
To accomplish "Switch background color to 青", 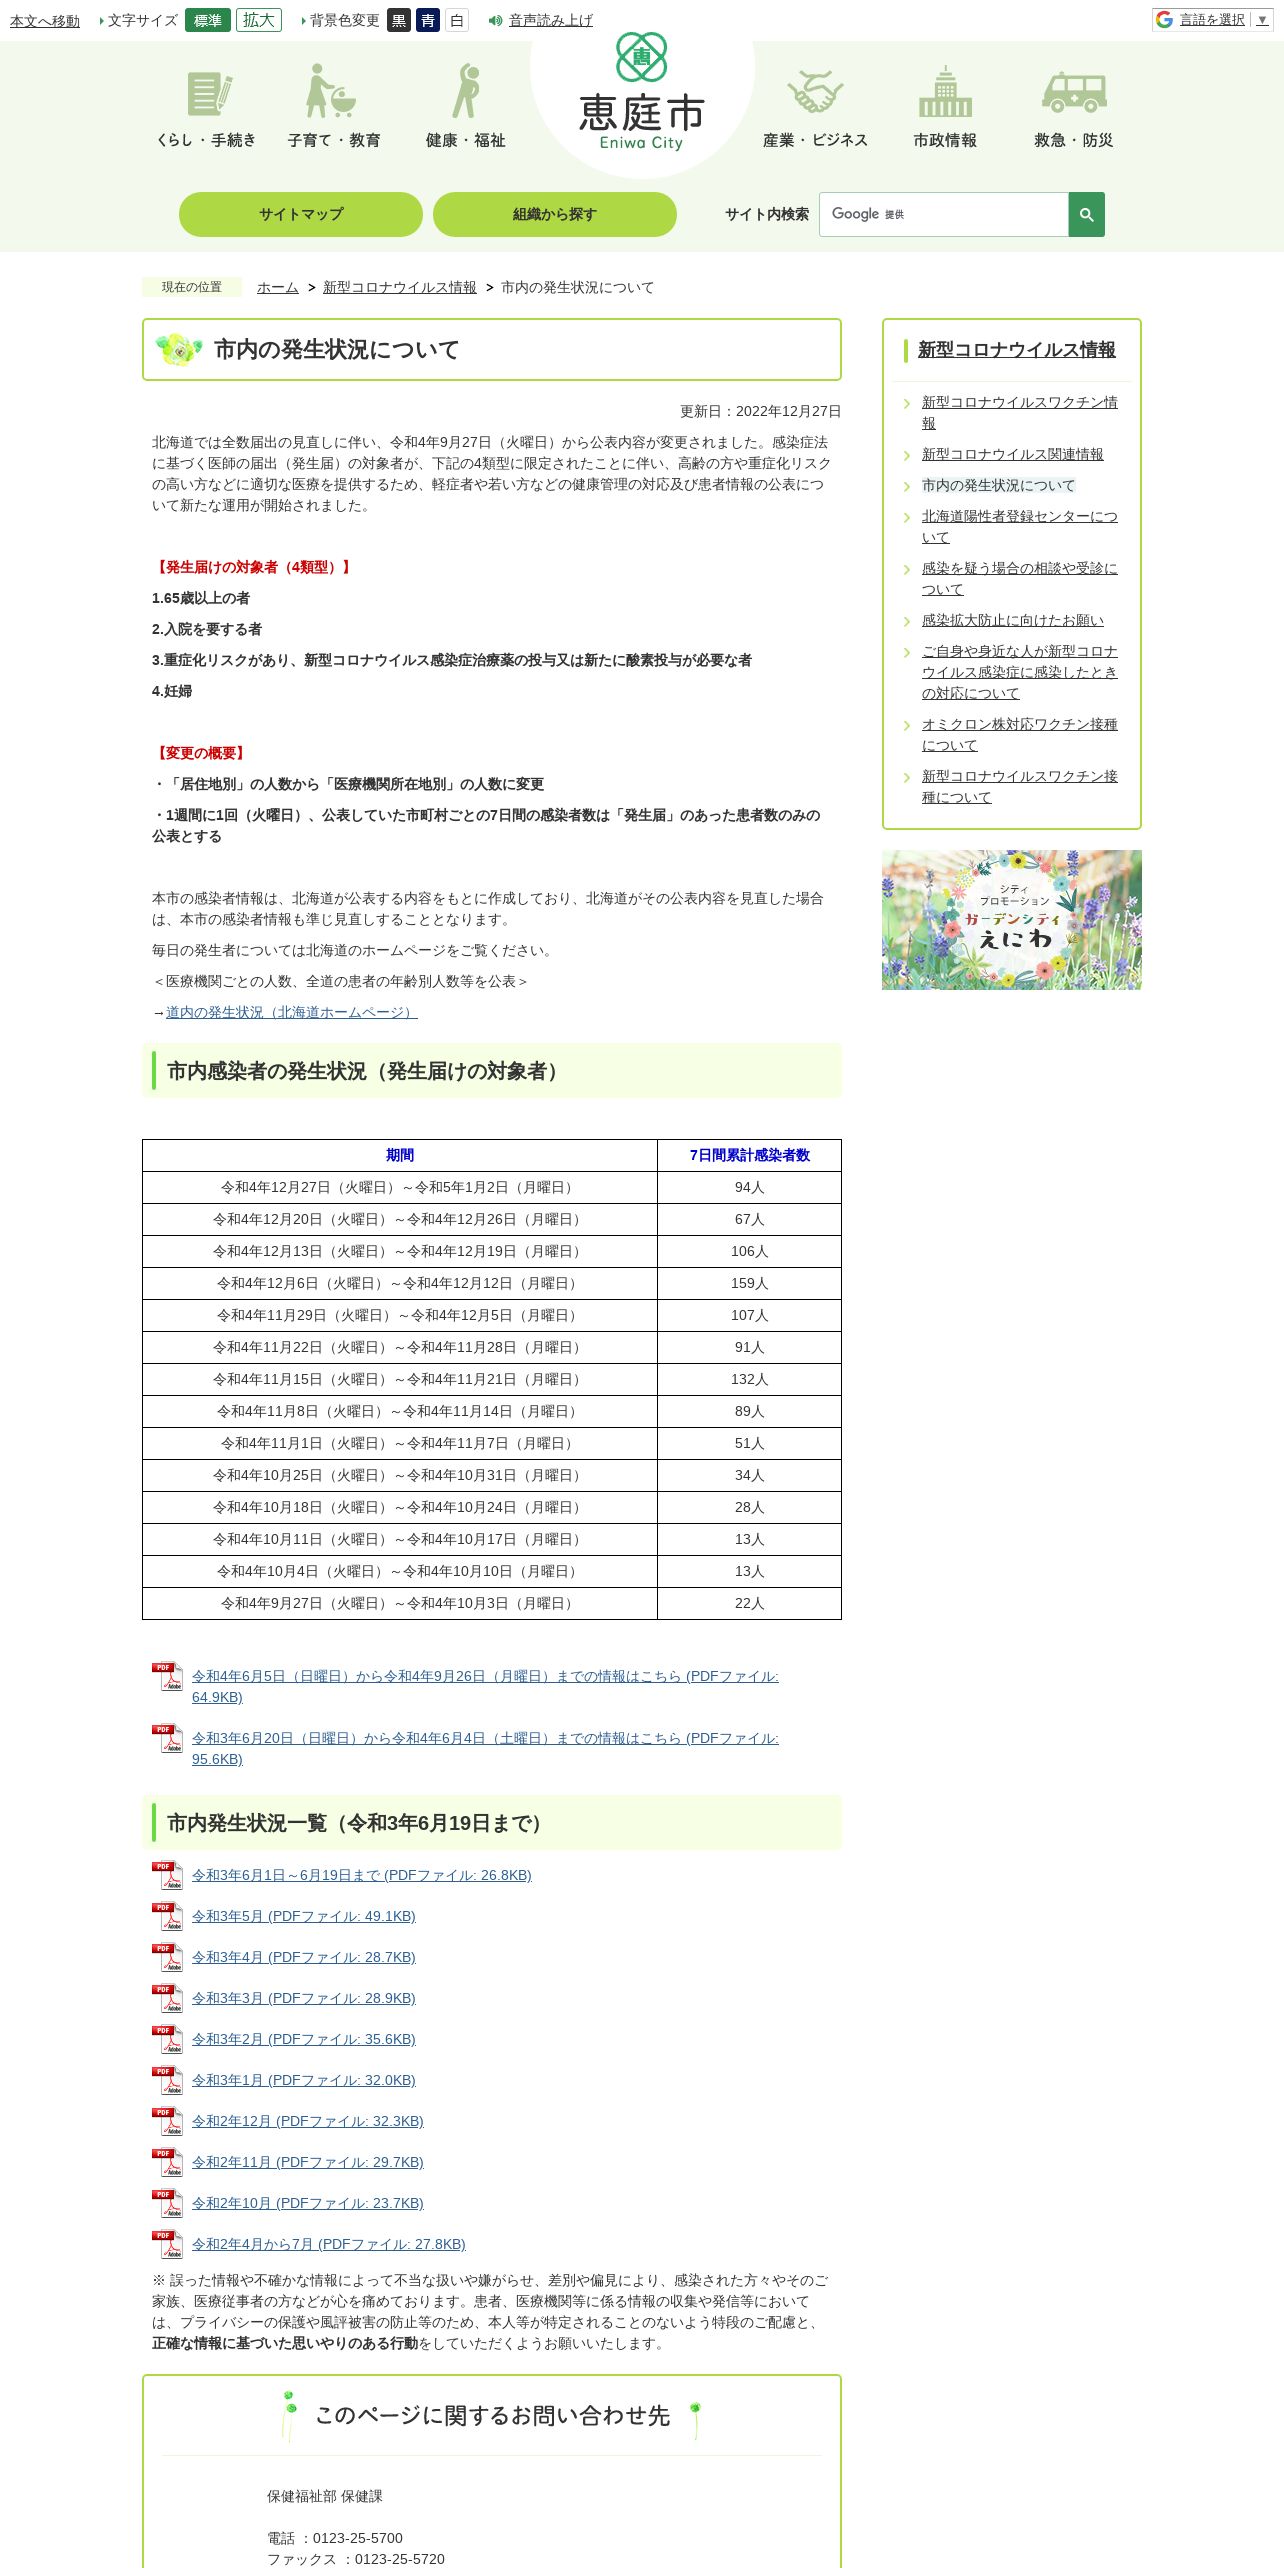I will 428,20.
